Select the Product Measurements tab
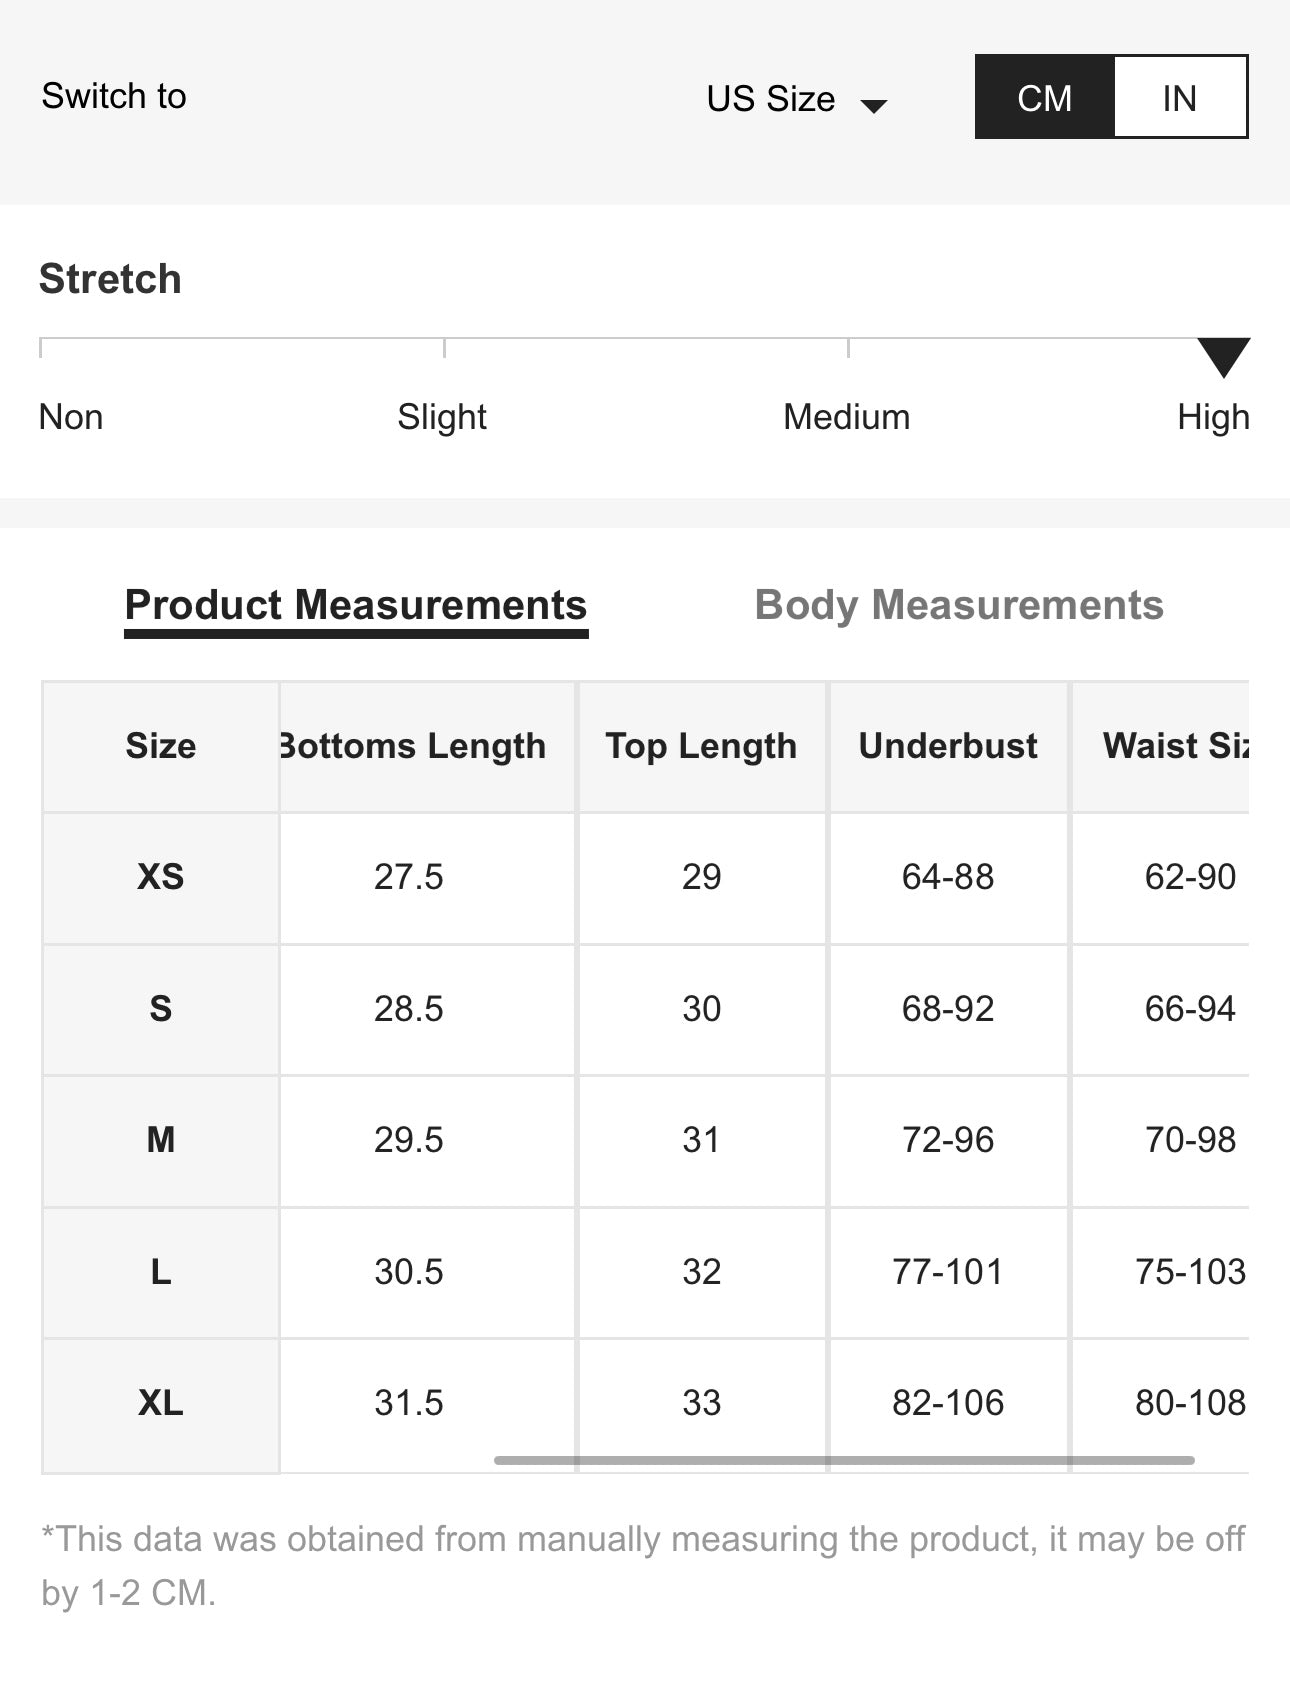1290x1685 pixels. 356,605
